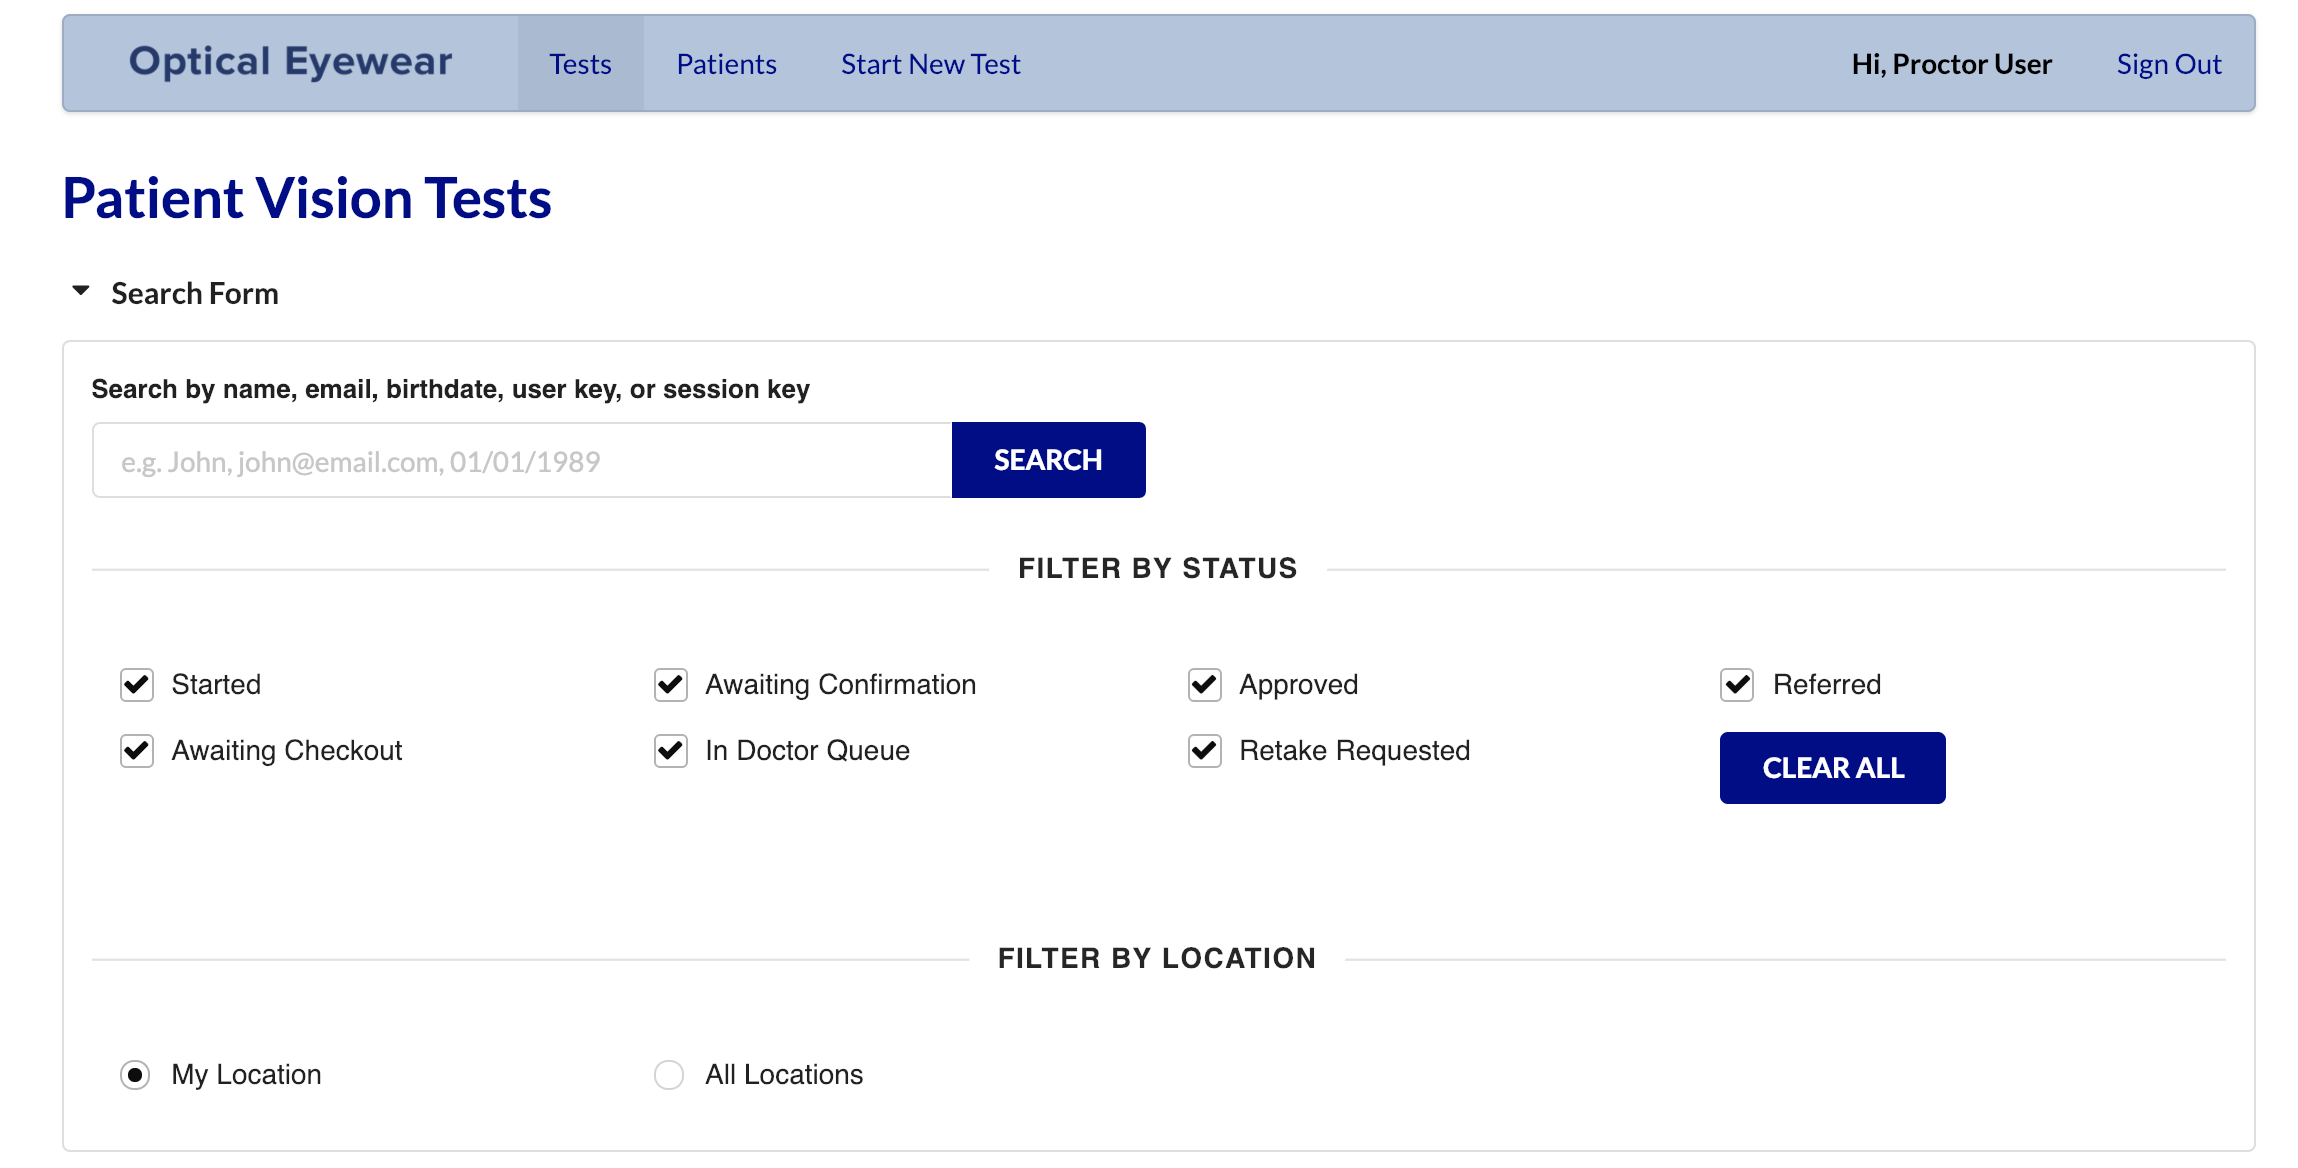The image size is (2298, 1168).
Task: Click the Search Form heading text
Action: [x=195, y=293]
